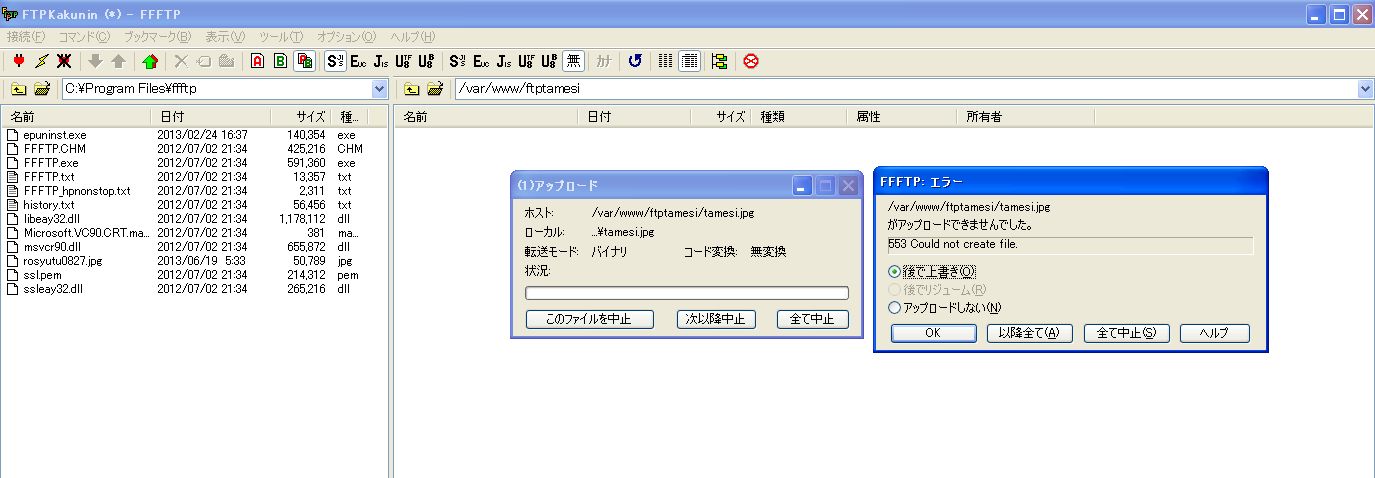Image resolution: width=1375 pixels, height=478 pixels.
Task: Click 全て中止(S) in error dialog
Action: click(x=1126, y=333)
